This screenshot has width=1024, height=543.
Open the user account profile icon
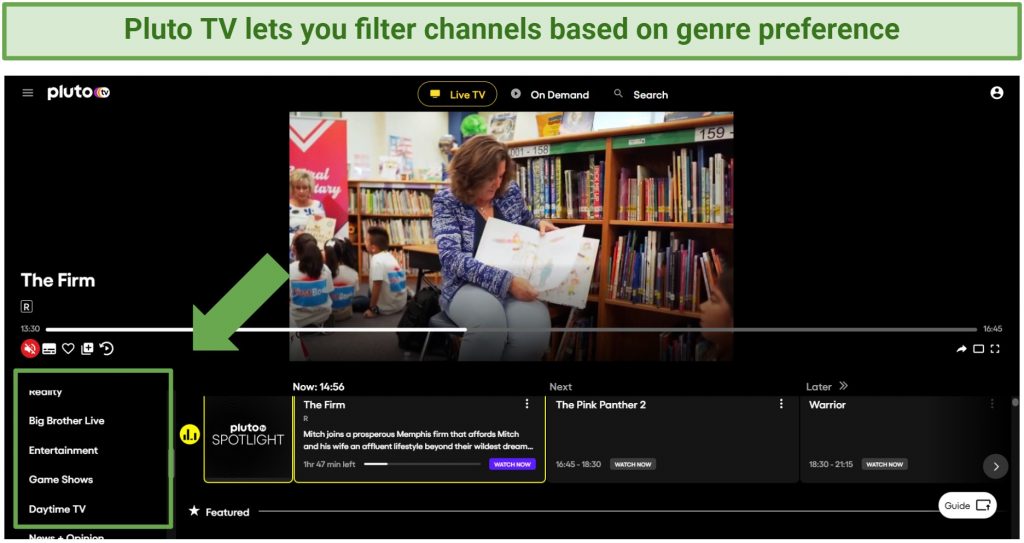tap(996, 93)
